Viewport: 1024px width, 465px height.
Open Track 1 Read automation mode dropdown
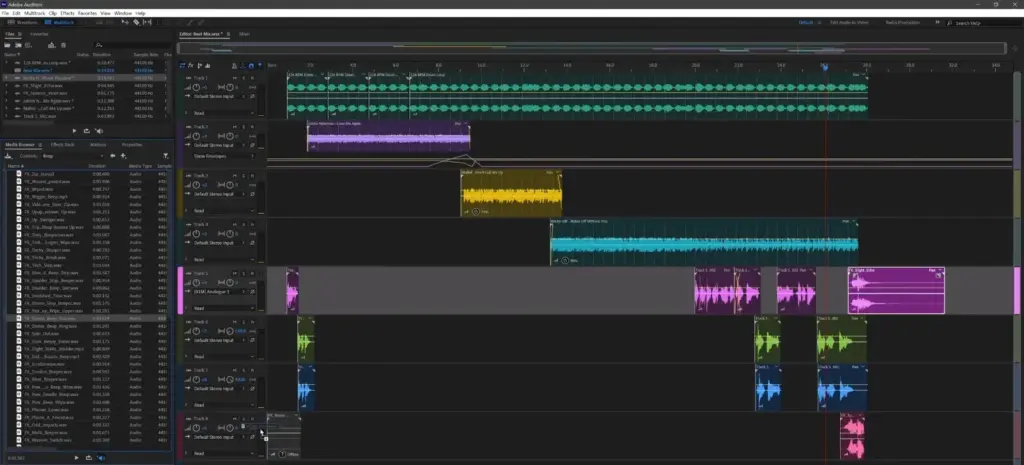click(223, 113)
